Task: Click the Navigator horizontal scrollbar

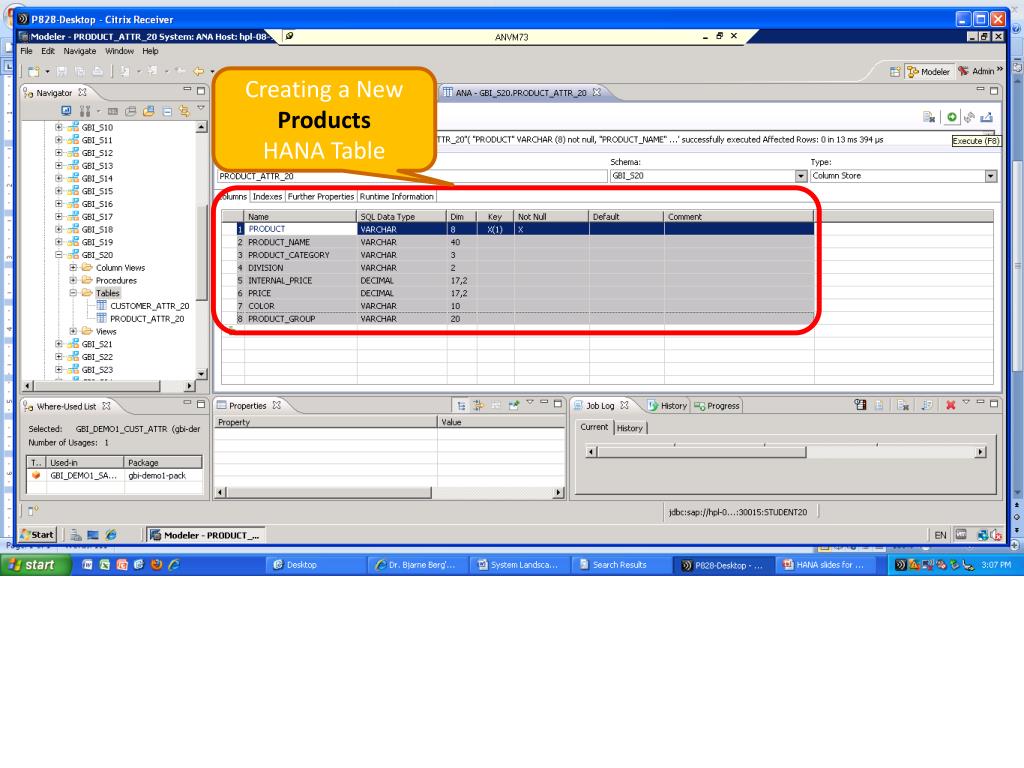Action: (108, 386)
